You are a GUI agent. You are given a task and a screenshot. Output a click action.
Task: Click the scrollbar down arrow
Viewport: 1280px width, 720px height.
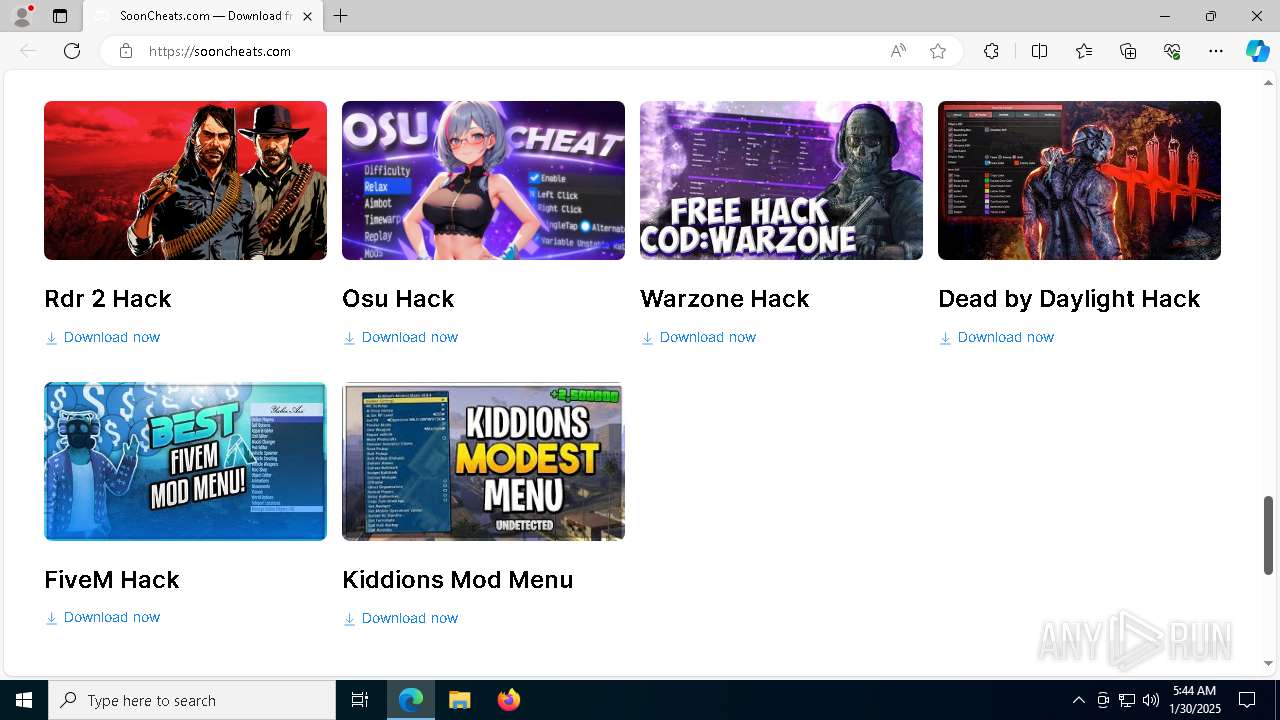pos(1269,663)
